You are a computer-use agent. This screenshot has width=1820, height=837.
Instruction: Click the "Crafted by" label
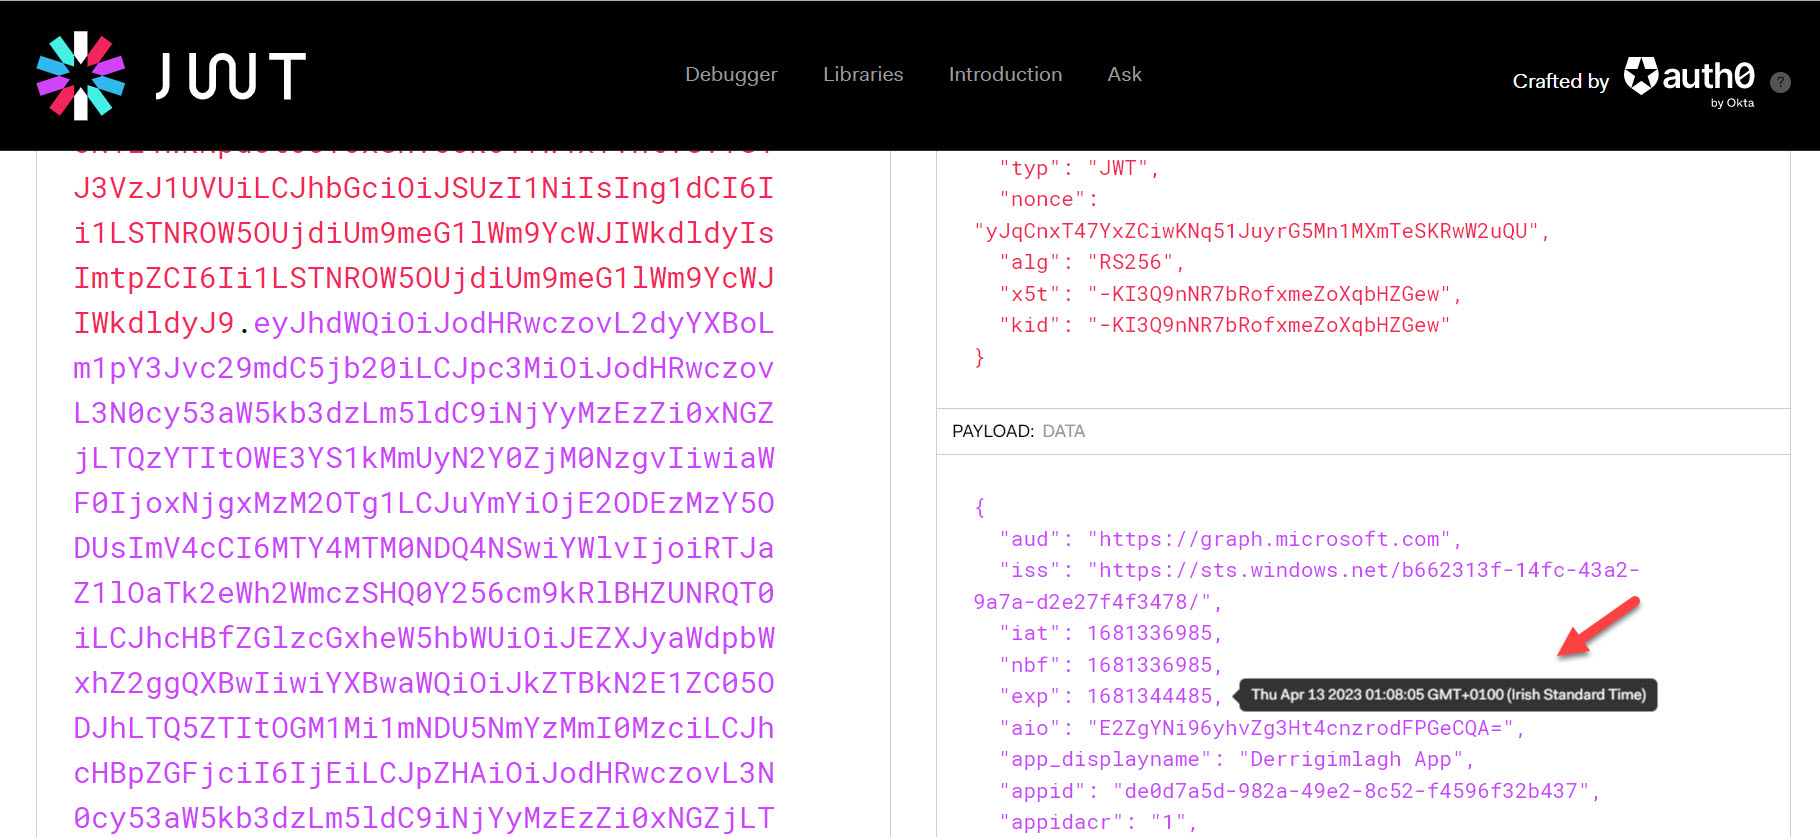pyautogui.click(x=1560, y=81)
